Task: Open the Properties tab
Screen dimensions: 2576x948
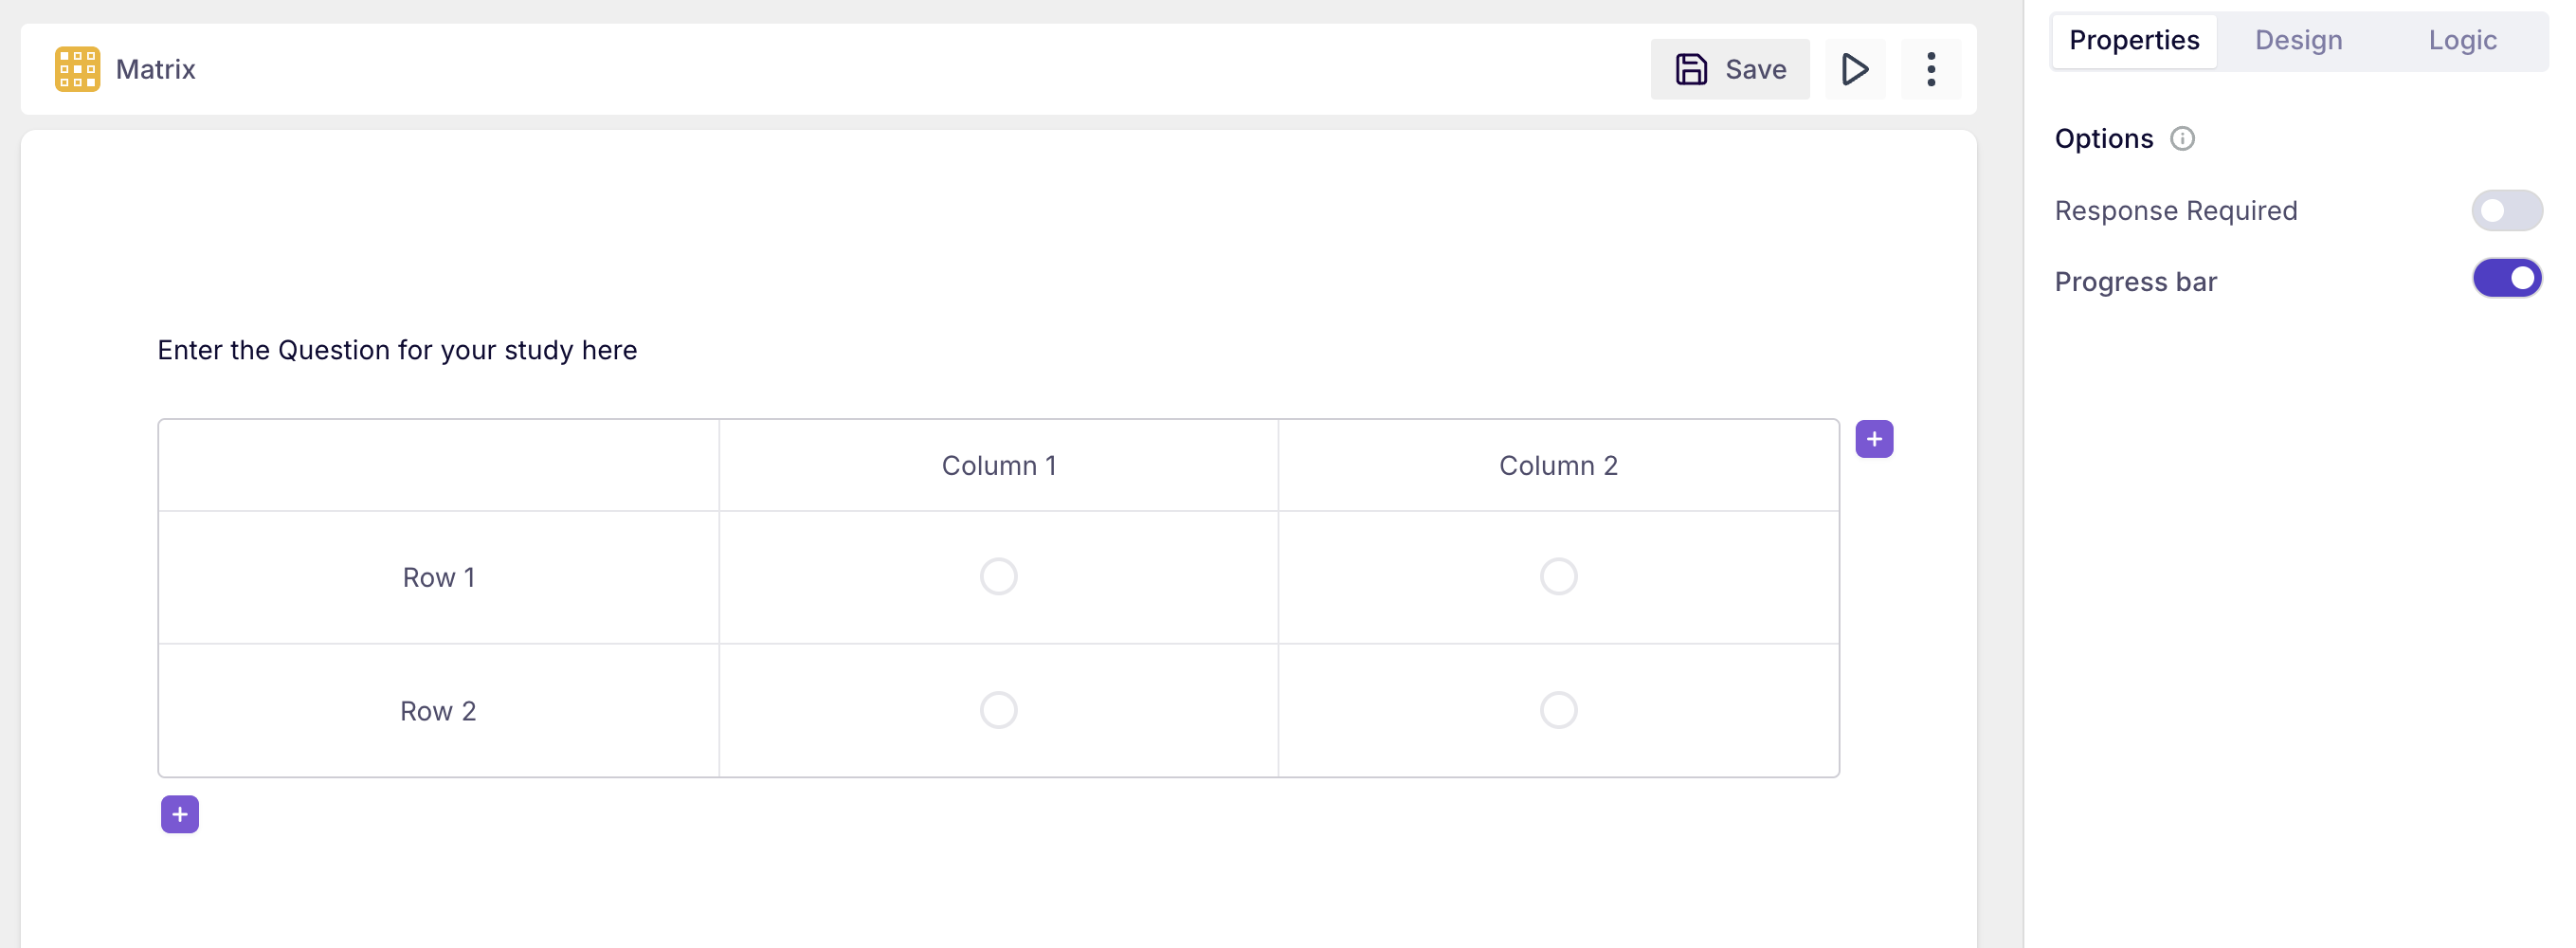Action: (x=2134, y=41)
